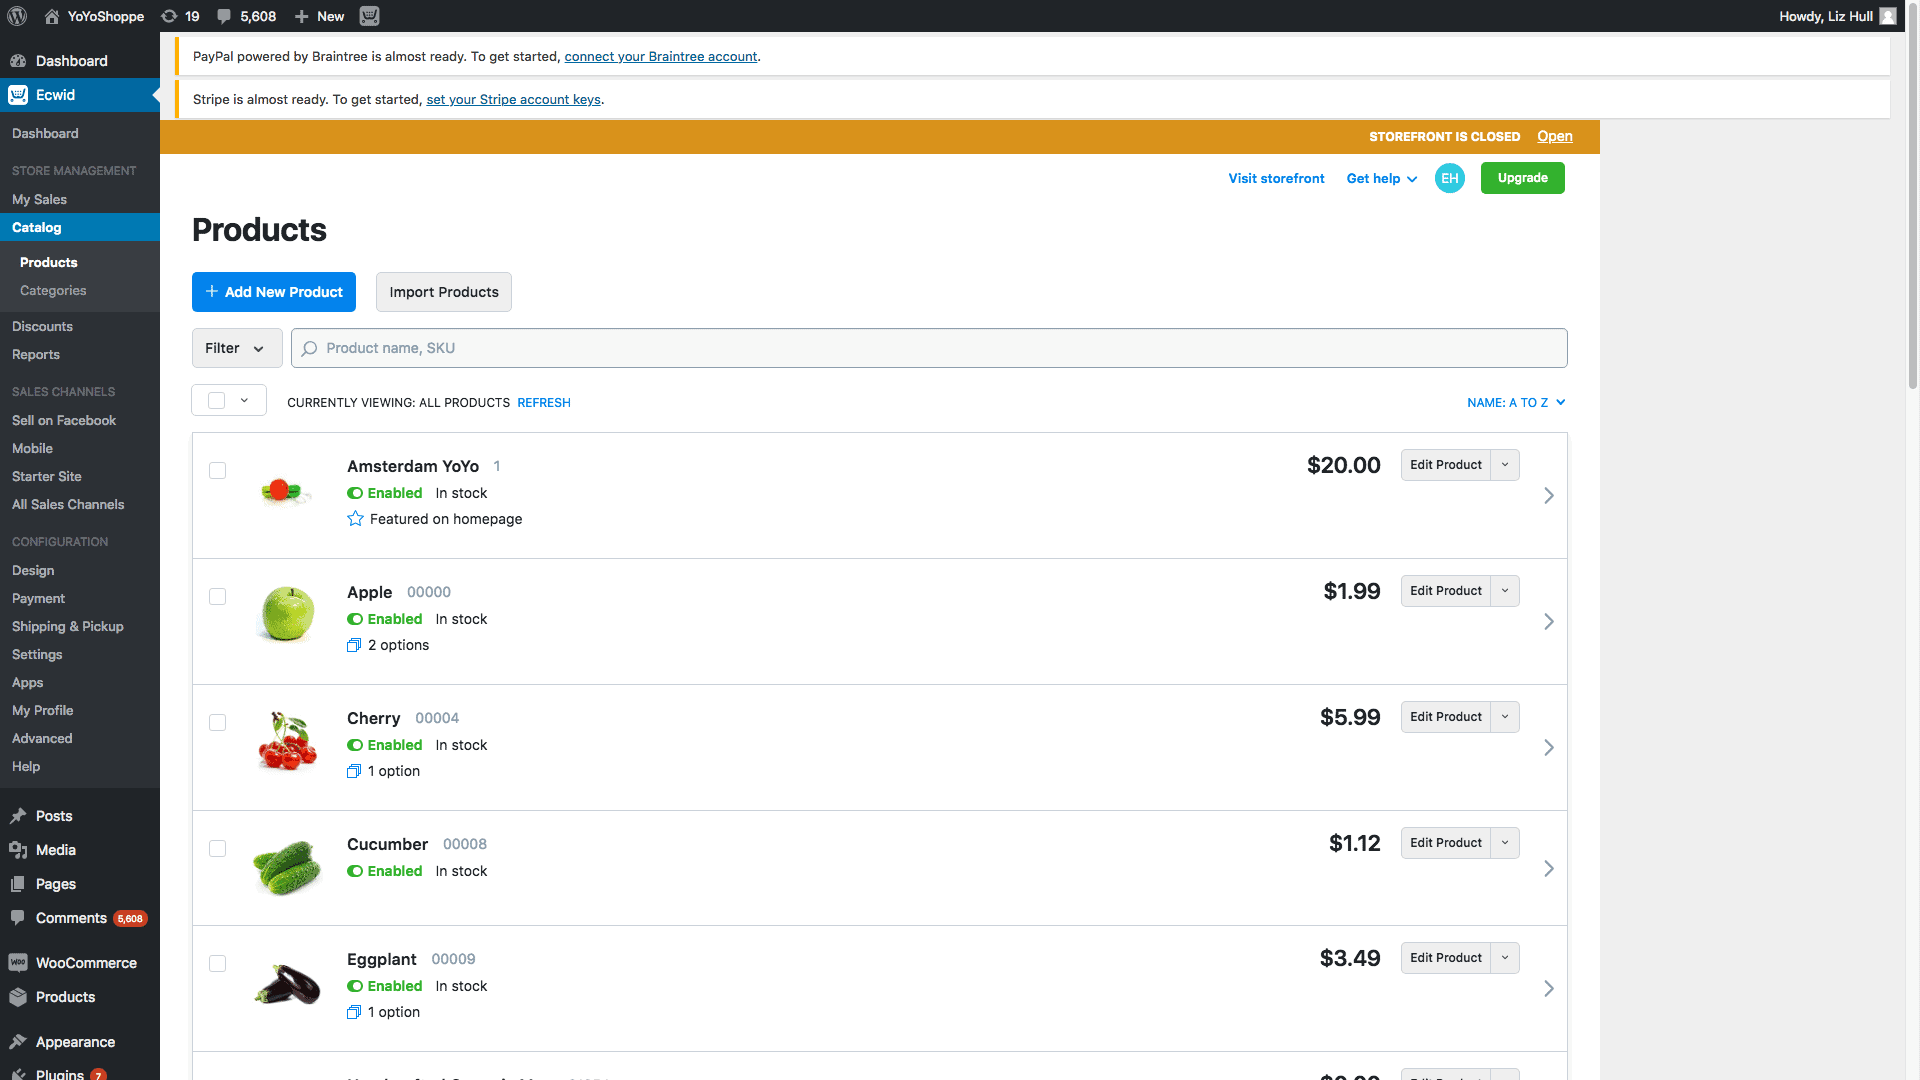Expand Edit Product dropdown for Apple
Screen dimensions: 1920x1080
coord(1505,591)
